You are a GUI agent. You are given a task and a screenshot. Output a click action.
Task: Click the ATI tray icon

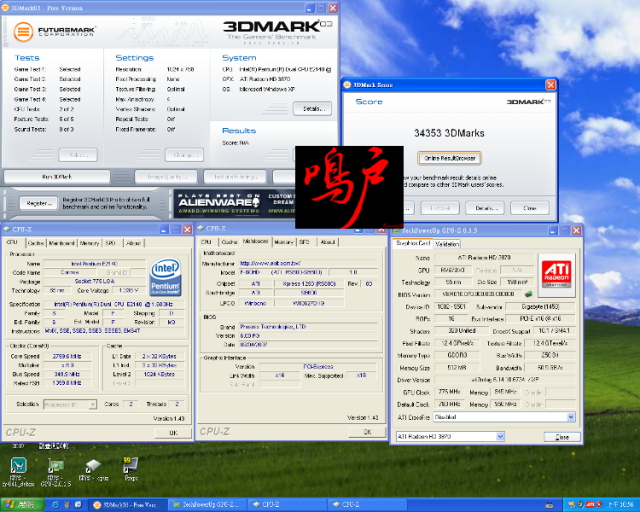(x=590, y=505)
